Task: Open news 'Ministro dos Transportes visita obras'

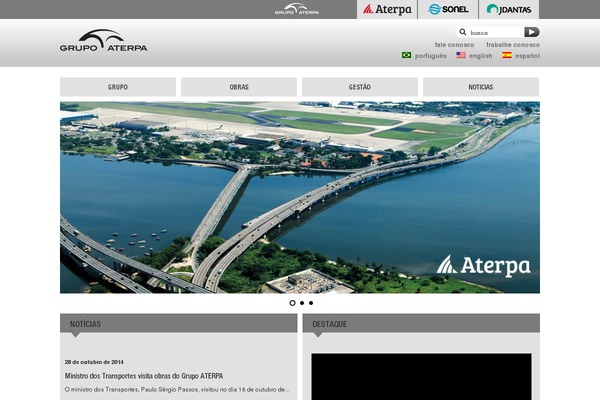Action: point(143,376)
